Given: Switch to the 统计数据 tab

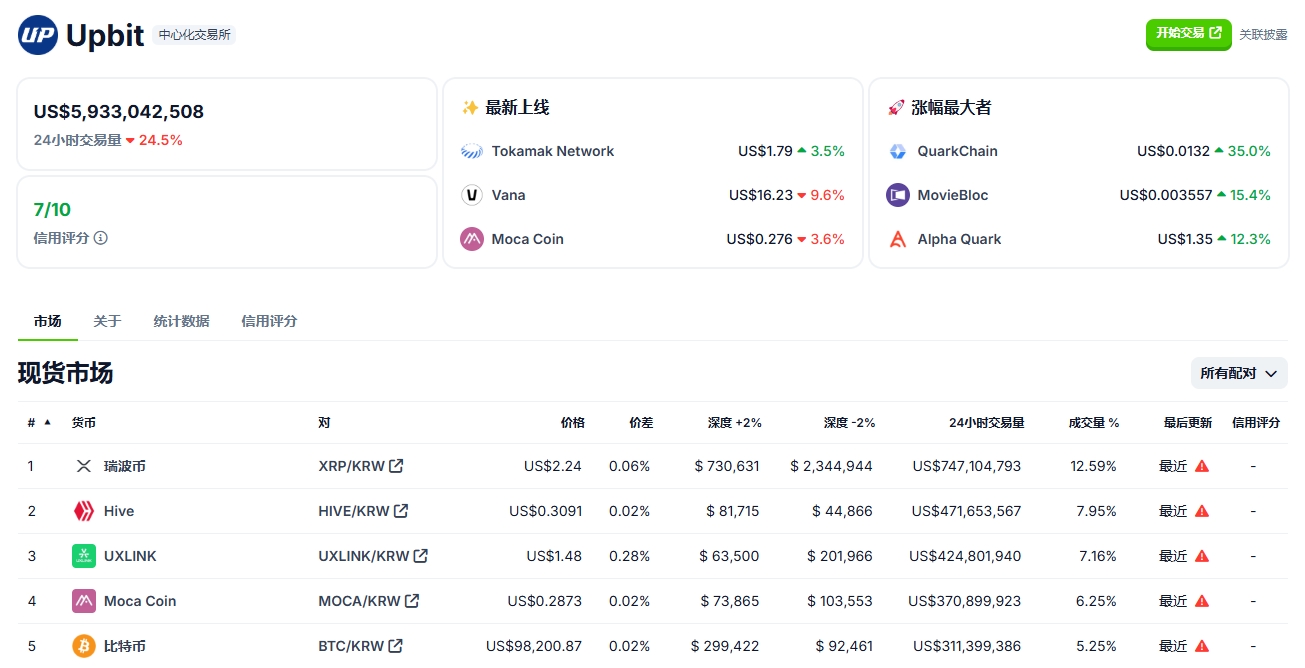Looking at the screenshot, I should (x=181, y=321).
